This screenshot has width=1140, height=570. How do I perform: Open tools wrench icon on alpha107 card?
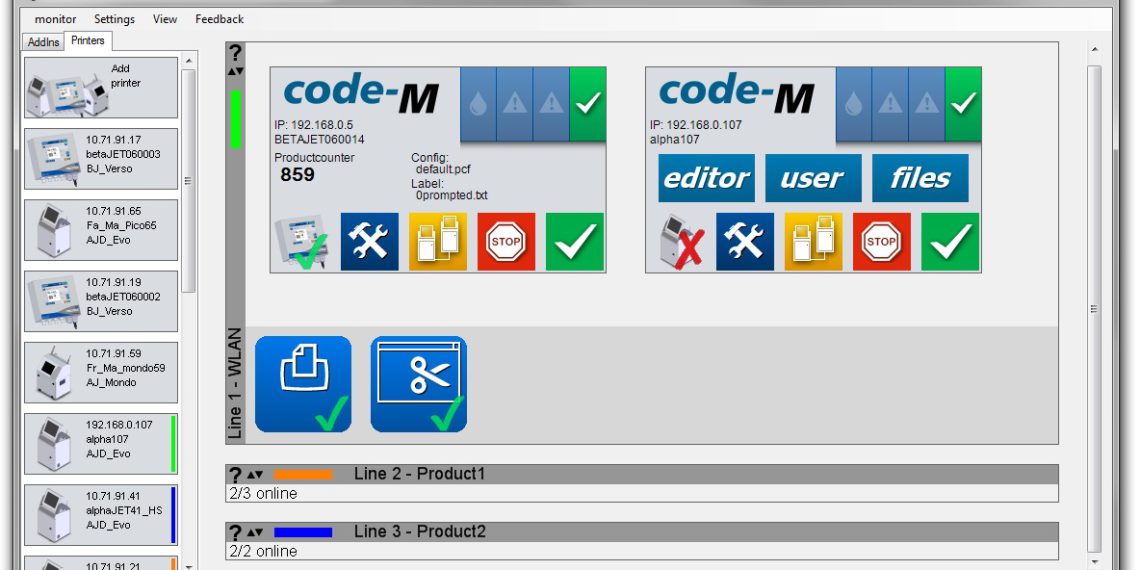744,241
